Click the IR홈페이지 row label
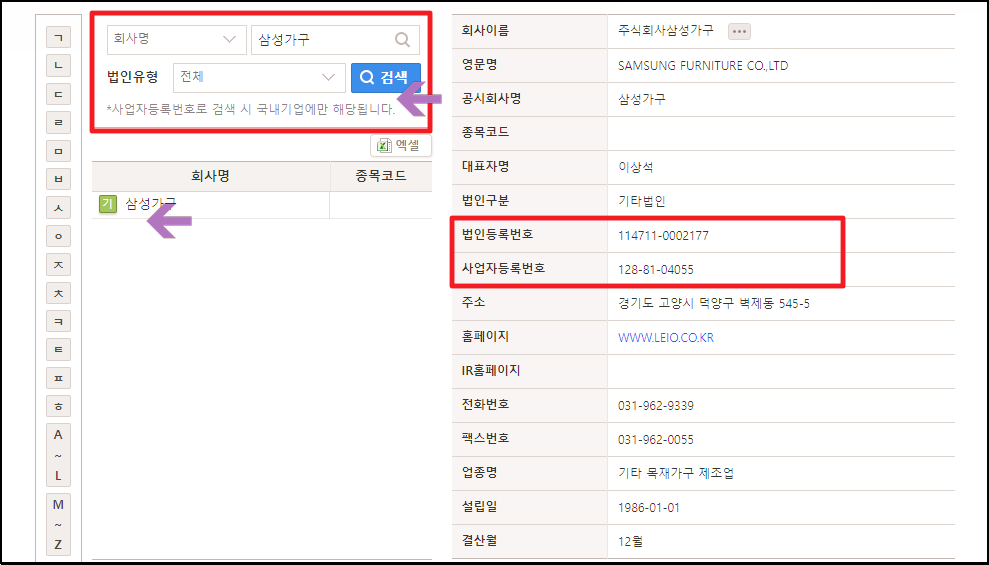989x565 pixels. coord(491,371)
